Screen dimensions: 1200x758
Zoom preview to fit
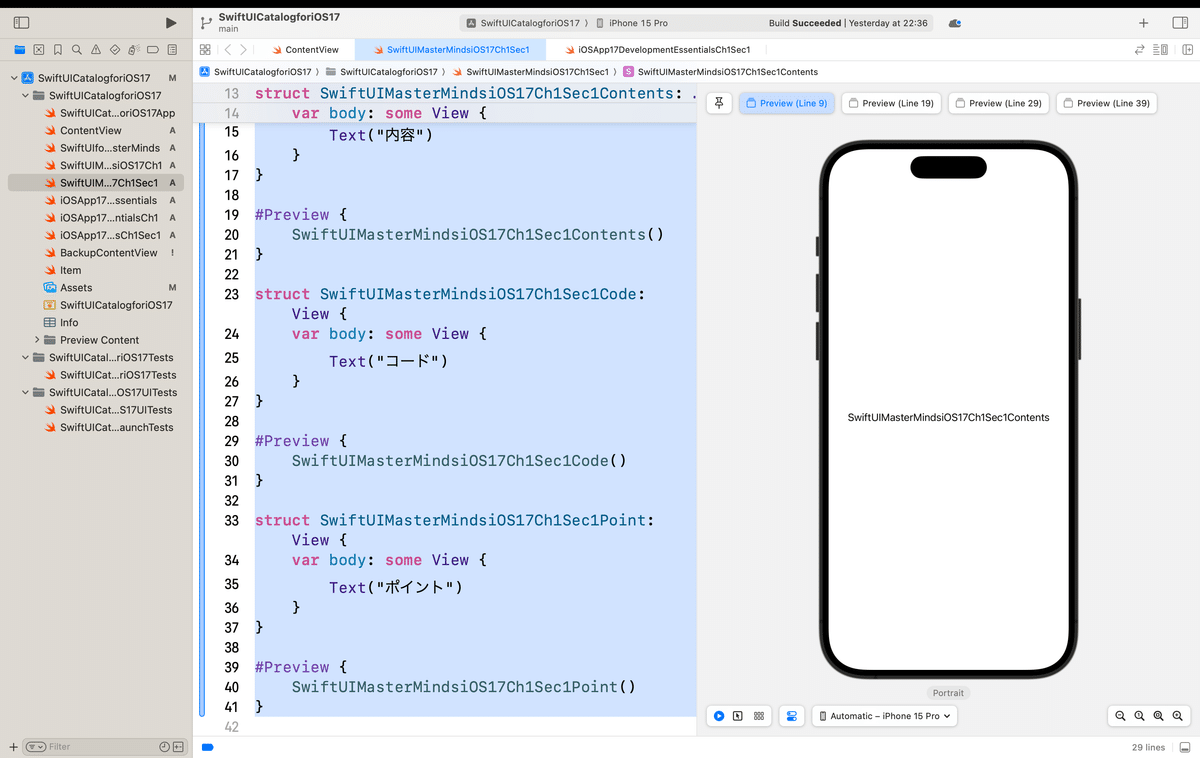tap(1158, 716)
